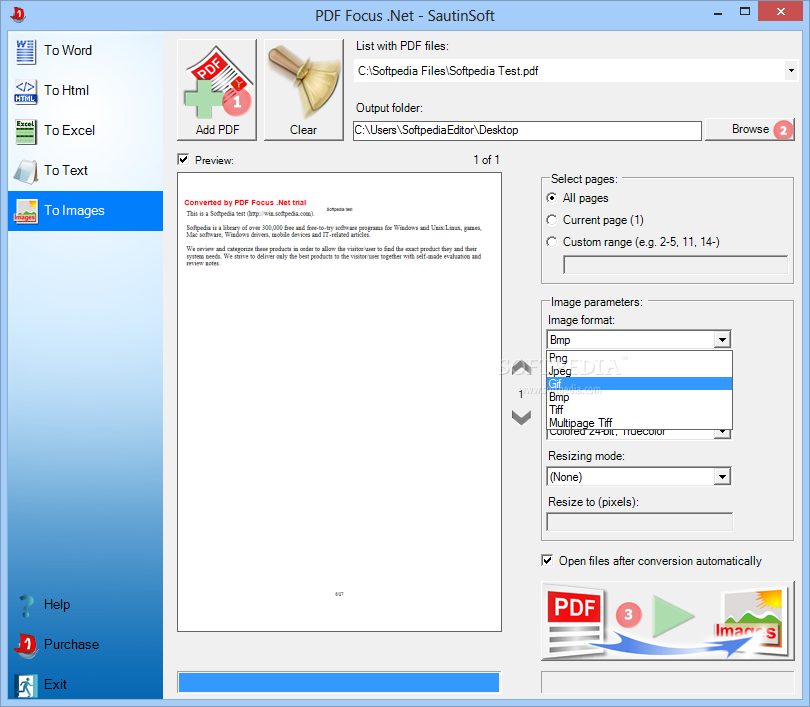Screen dimensions: 810x707
Task: Exit the application via sidebar
Action: (85, 685)
